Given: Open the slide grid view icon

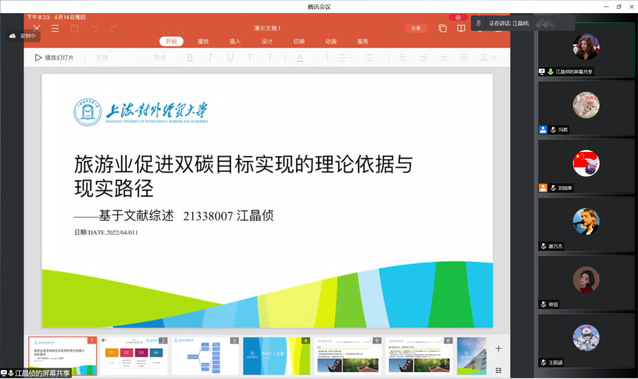Looking at the screenshot, I should [x=498, y=370].
